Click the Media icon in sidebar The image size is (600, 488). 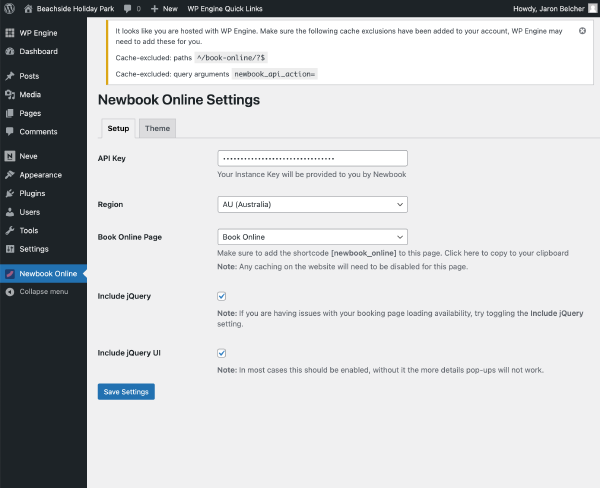click(x=10, y=95)
